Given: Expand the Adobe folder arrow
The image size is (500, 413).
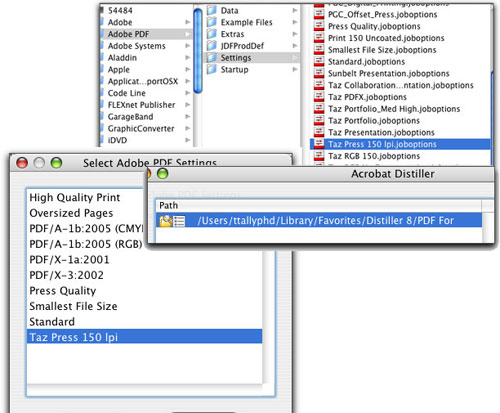Looking at the screenshot, I should click(188, 22).
